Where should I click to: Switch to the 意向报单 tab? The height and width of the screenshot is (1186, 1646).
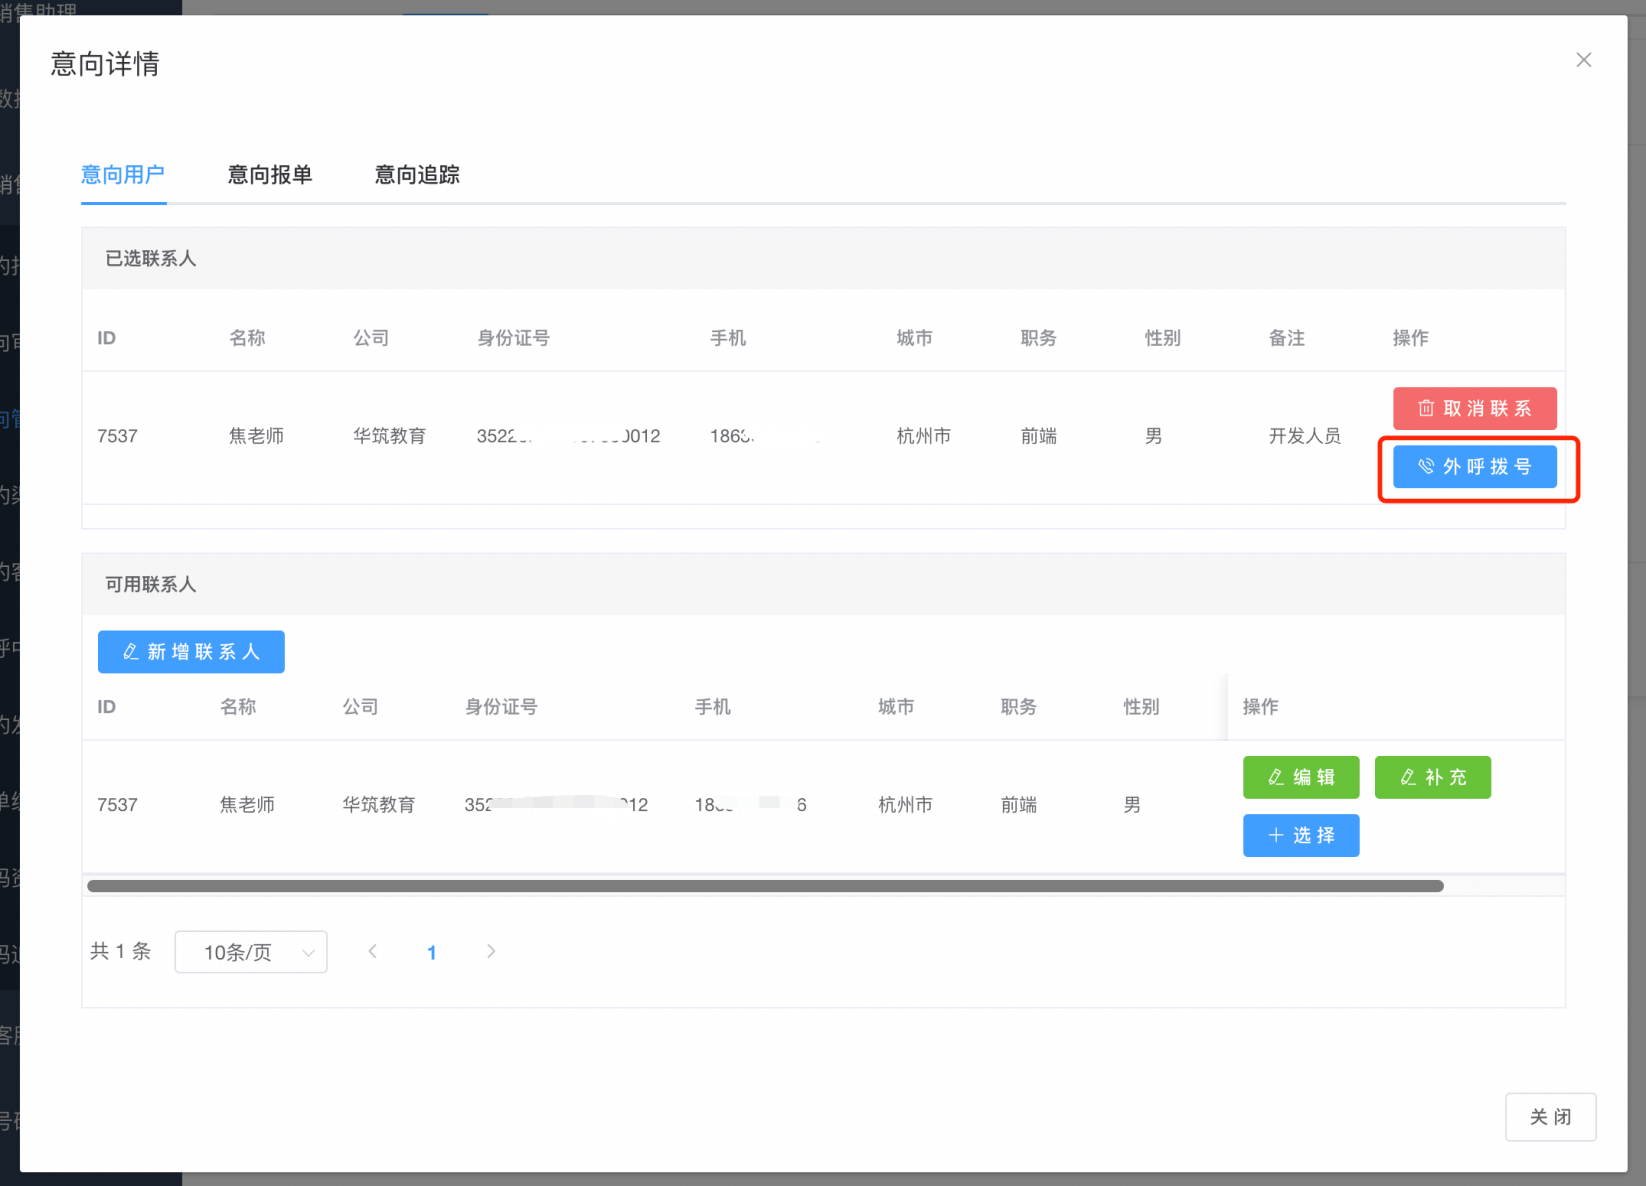(270, 175)
